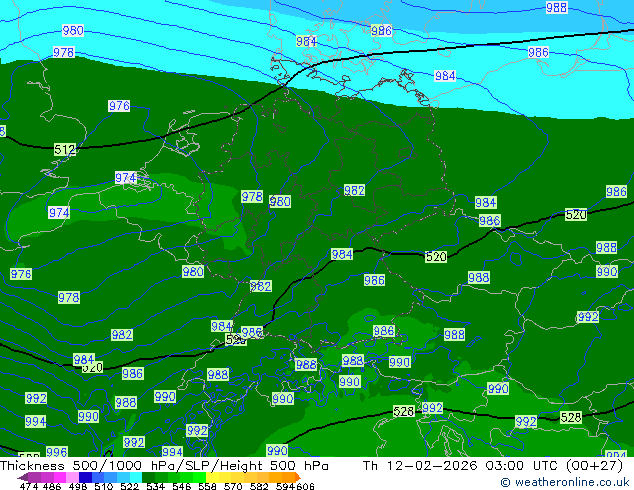
Task: Click the 498 legend value
Action: [77, 486]
